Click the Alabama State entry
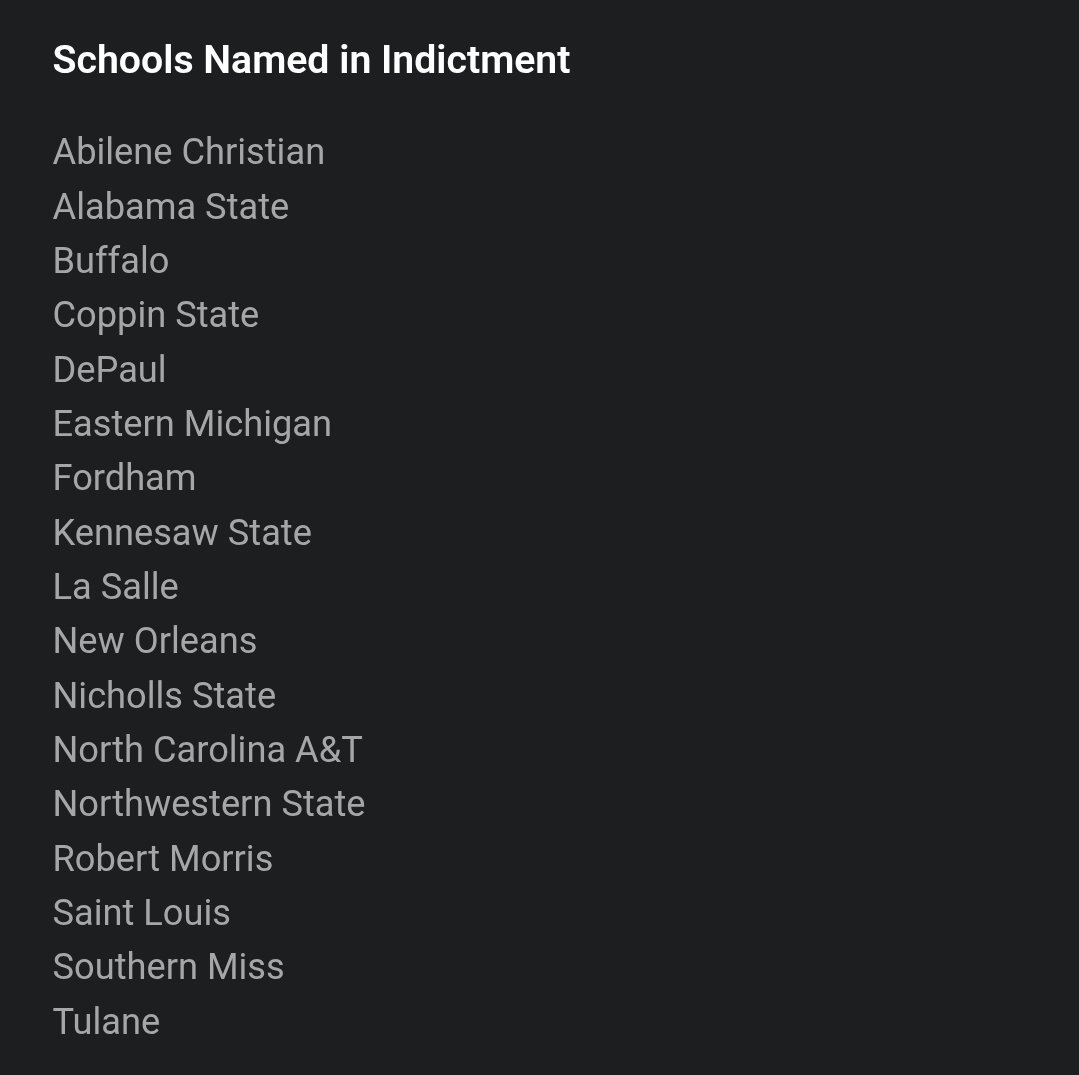The image size is (1079, 1075). point(171,206)
